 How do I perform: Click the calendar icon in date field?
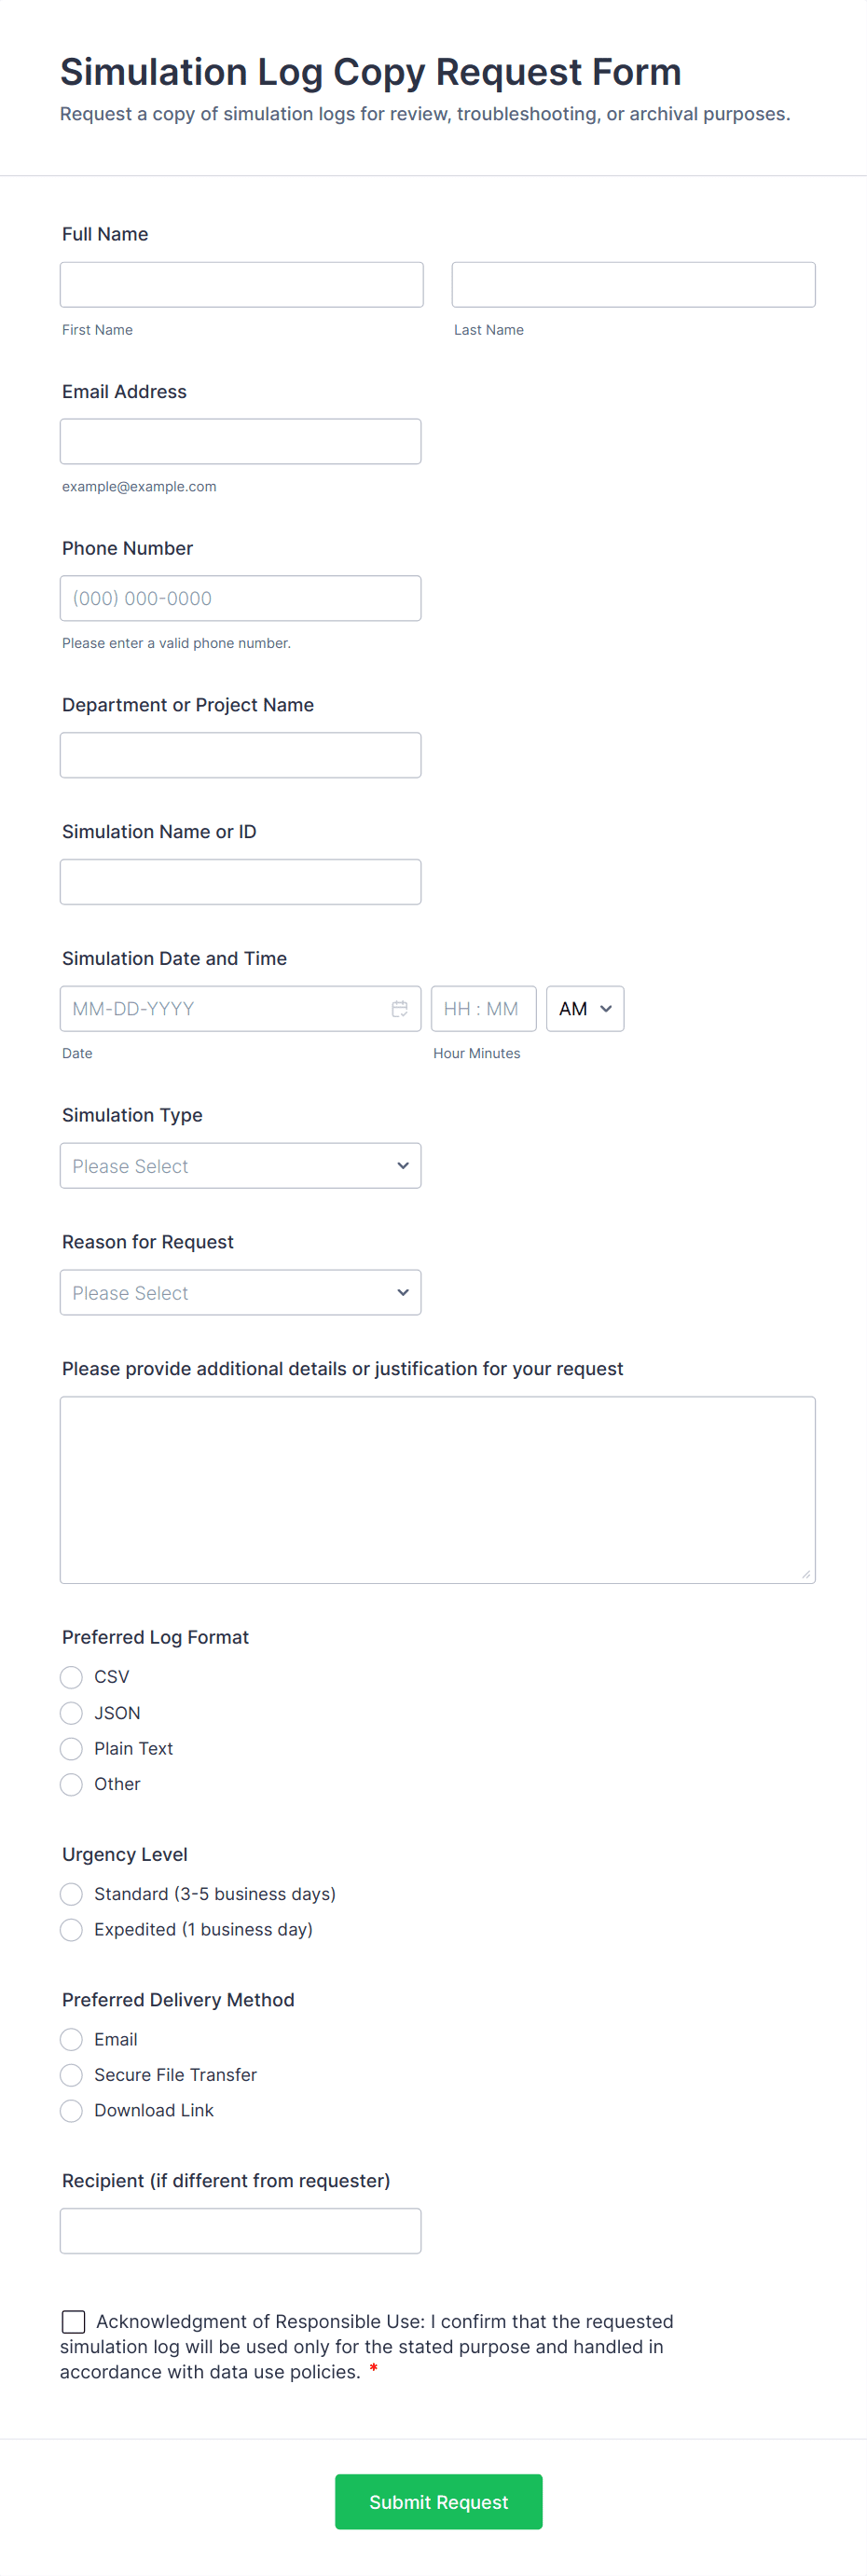pyautogui.click(x=399, y=1008)
